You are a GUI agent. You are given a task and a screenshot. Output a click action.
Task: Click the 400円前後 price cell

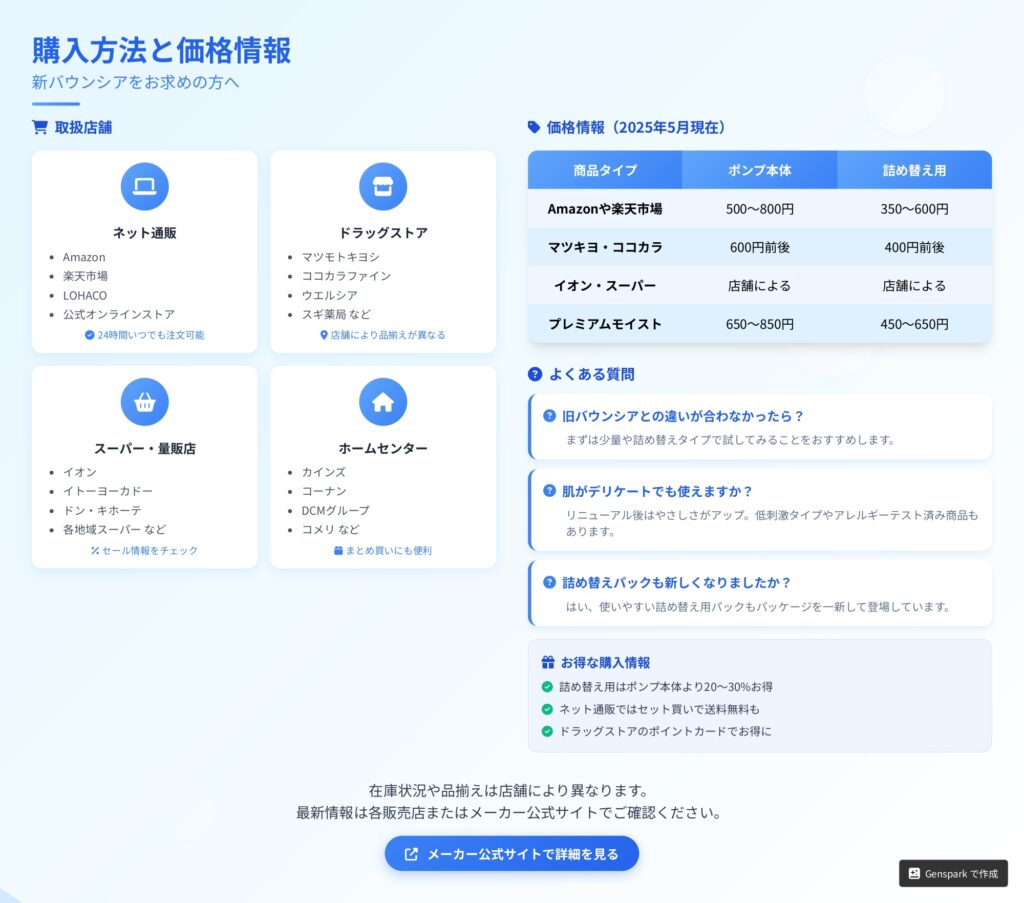tap(914, 247)
